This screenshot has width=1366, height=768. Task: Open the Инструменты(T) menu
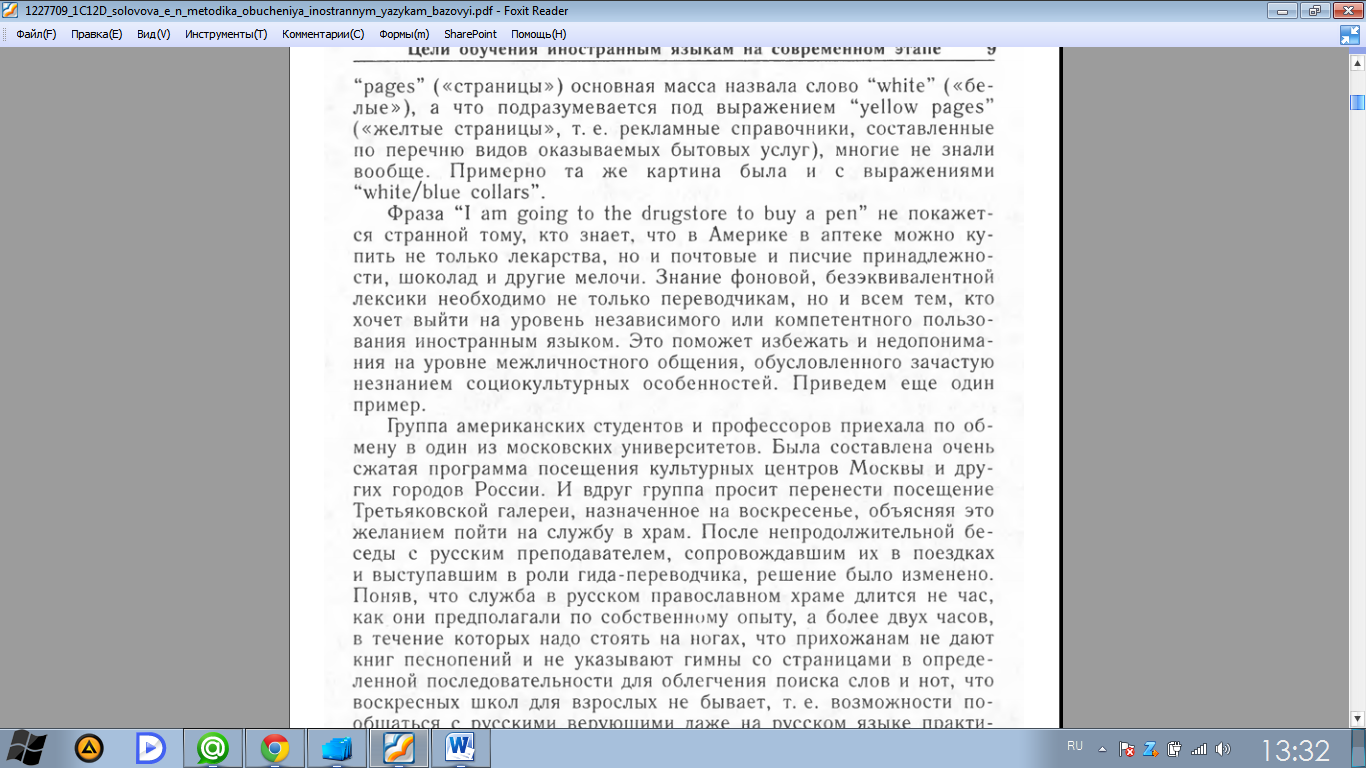pyautogui.click(x=226, y=34)
